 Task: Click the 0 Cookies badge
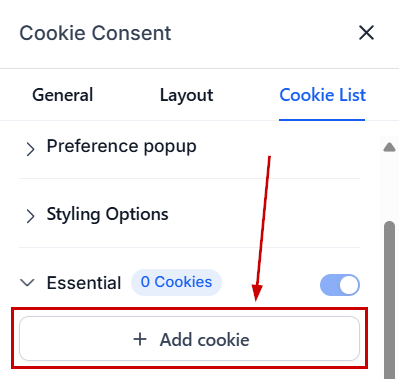pyautogui.click(x=176, y=282)
